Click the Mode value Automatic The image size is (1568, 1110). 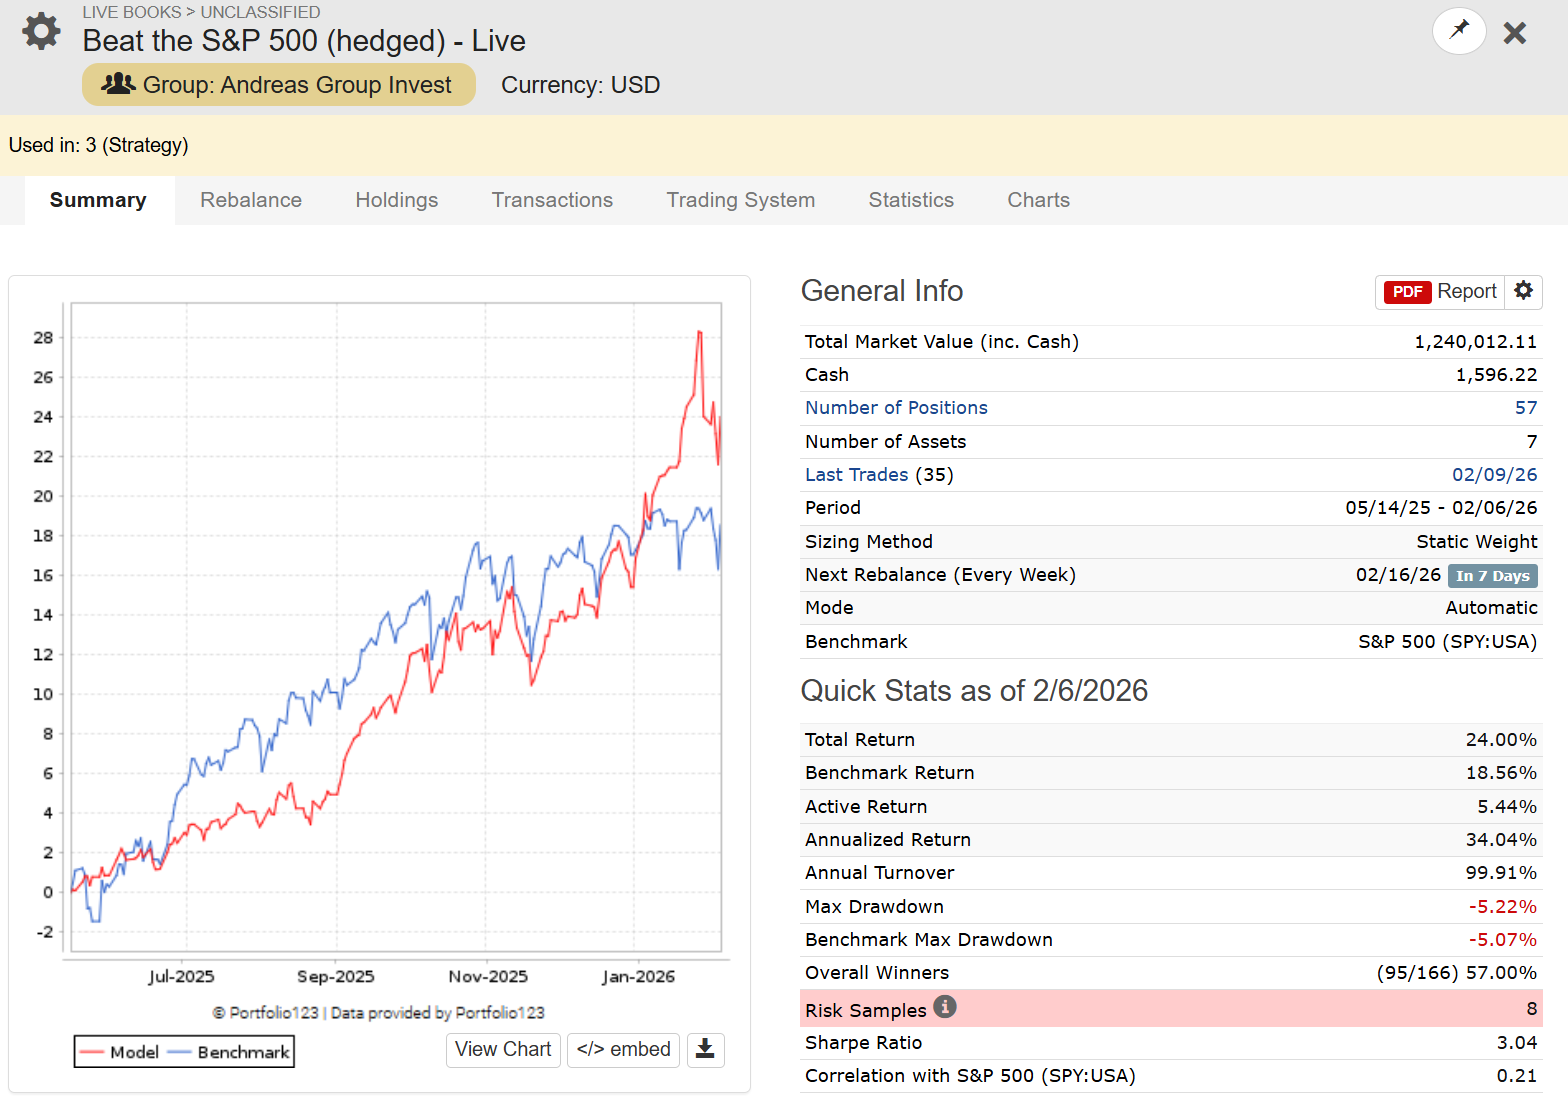(x=1491, y=608)
